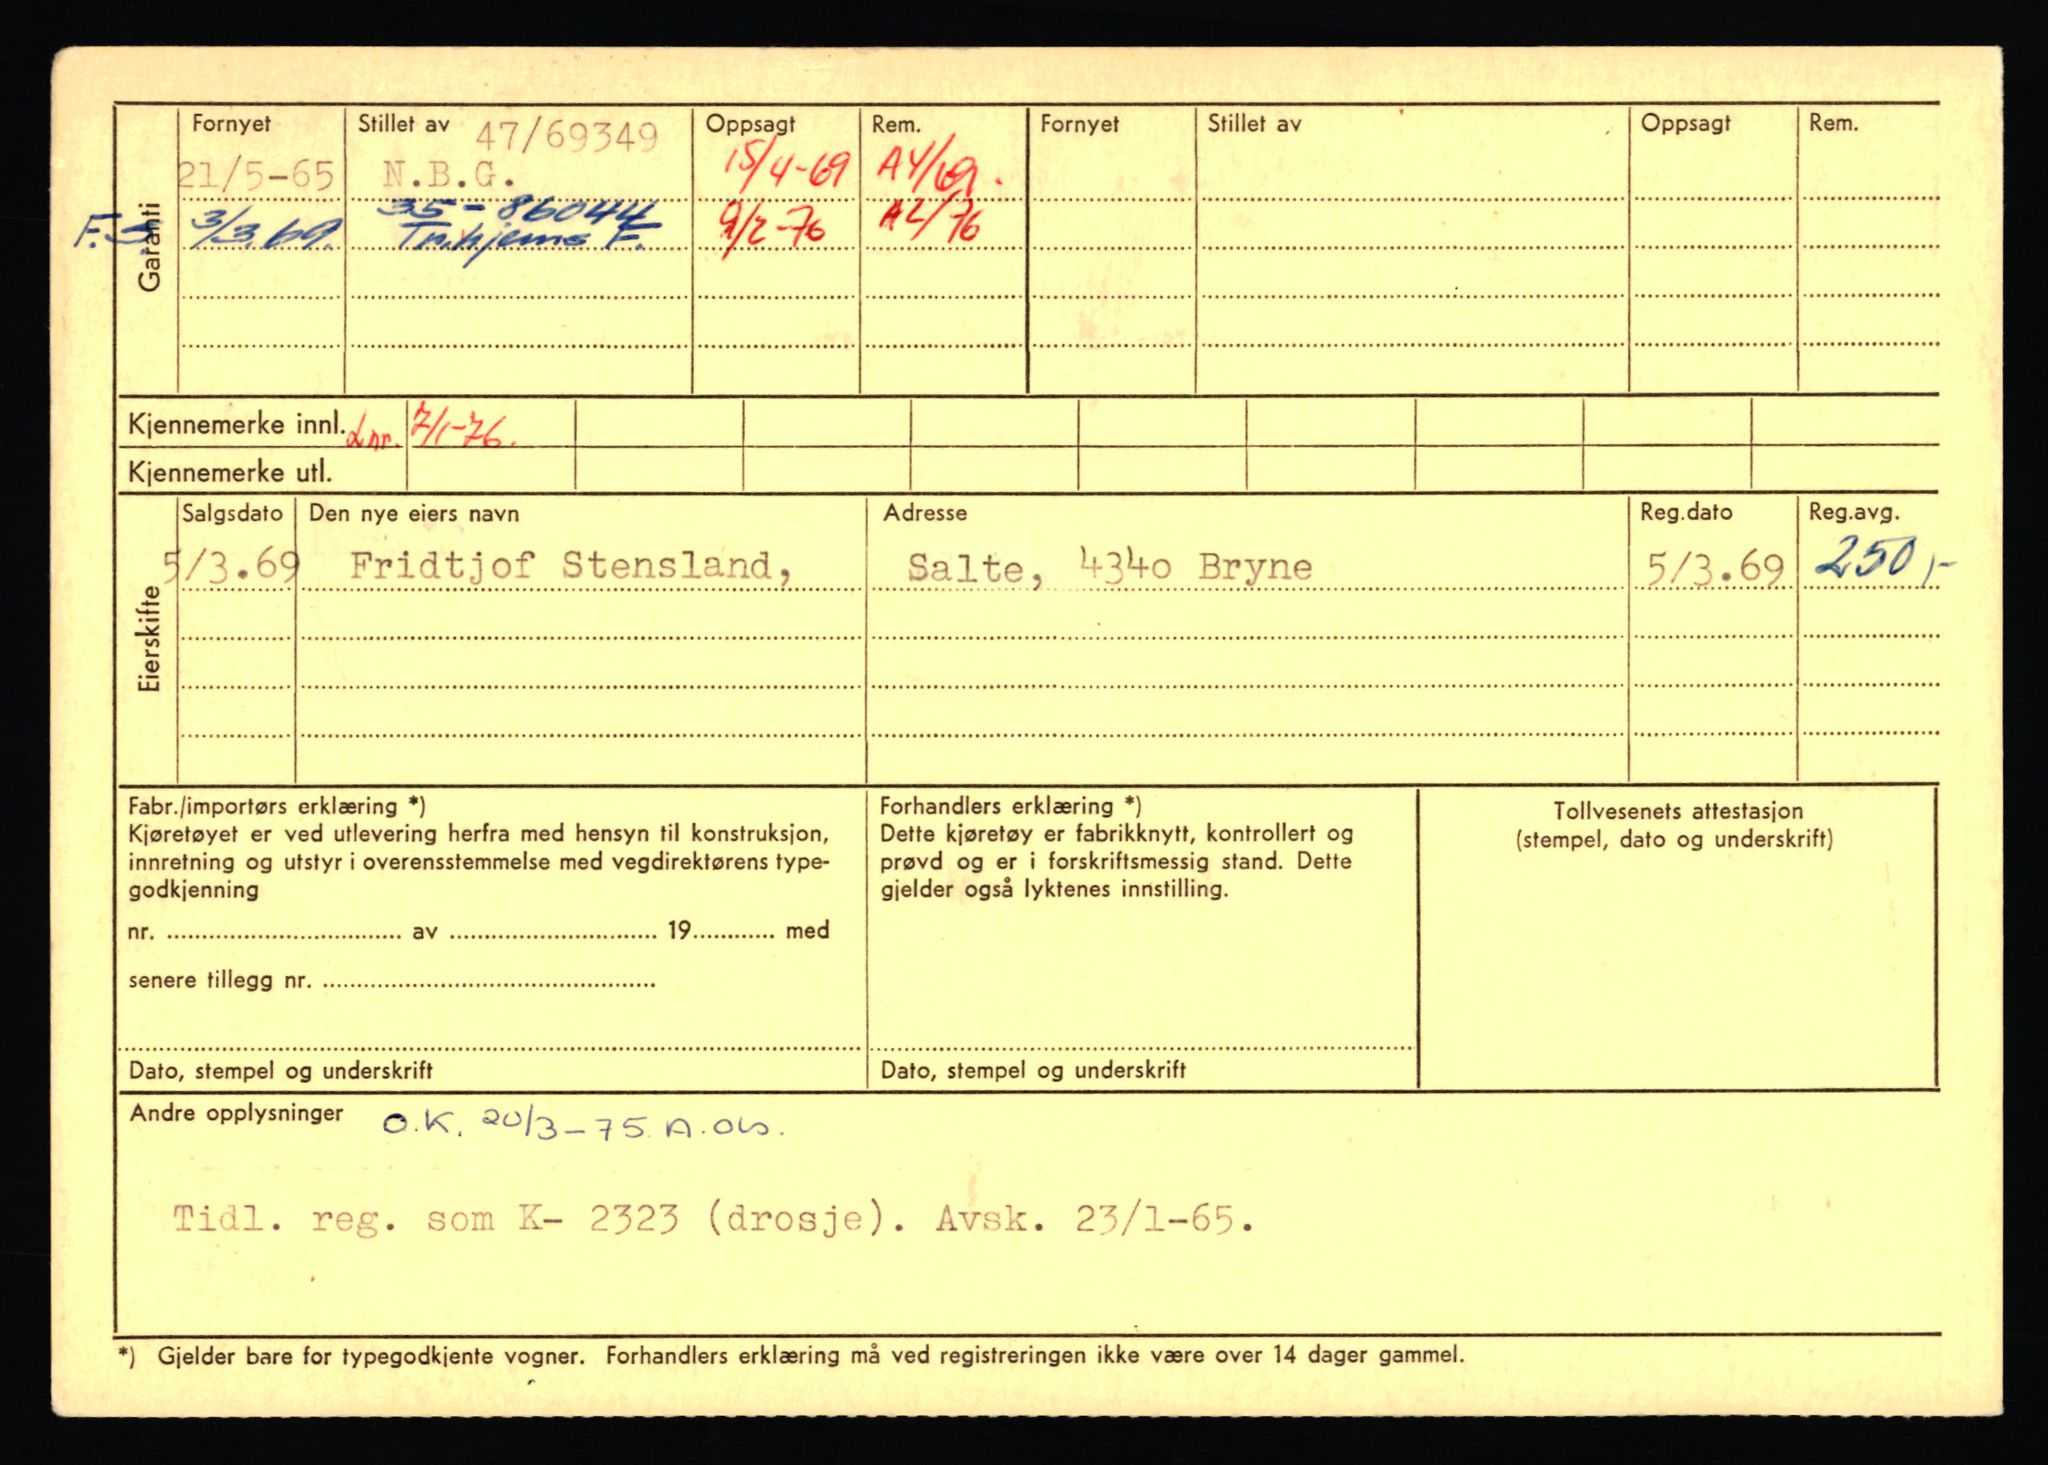This screenshot has width=2048, height=1465.
Task: Click the left Dato, stempel og underskrift label
Action: (281, 1071)
